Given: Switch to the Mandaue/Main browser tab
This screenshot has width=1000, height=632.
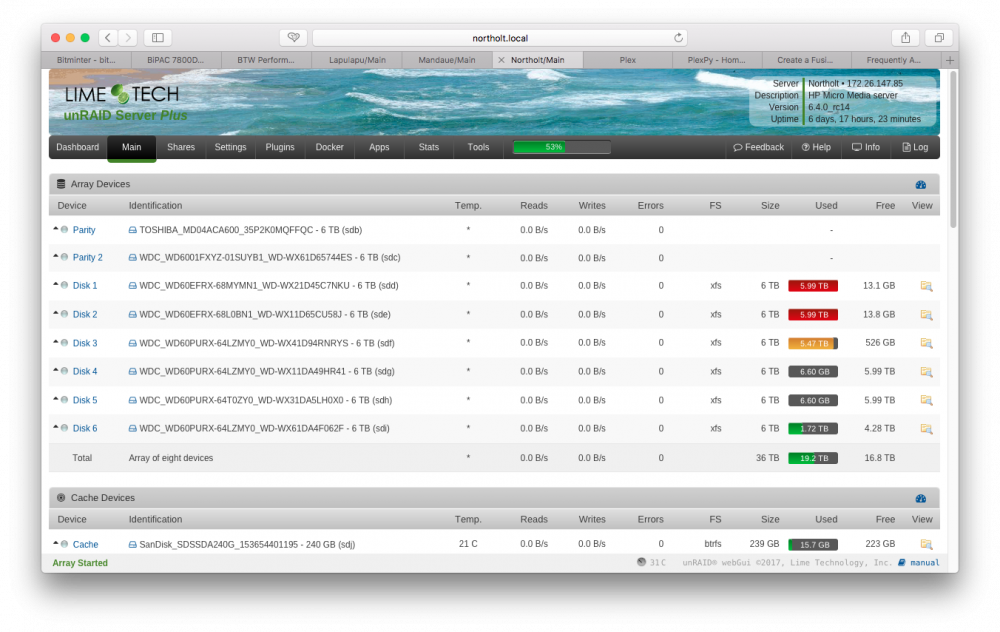Looking at the screenshot, I should pyautogui.click(x=447, y=60).
